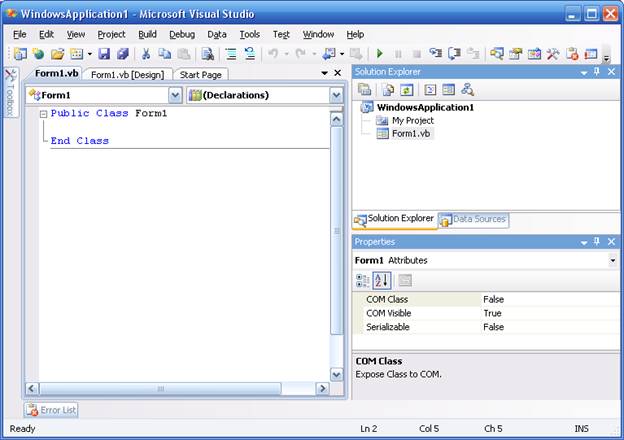The height and width of the screenshot is (440, 624).
Task: Open the Project menu
Action: tap(111, 35)
